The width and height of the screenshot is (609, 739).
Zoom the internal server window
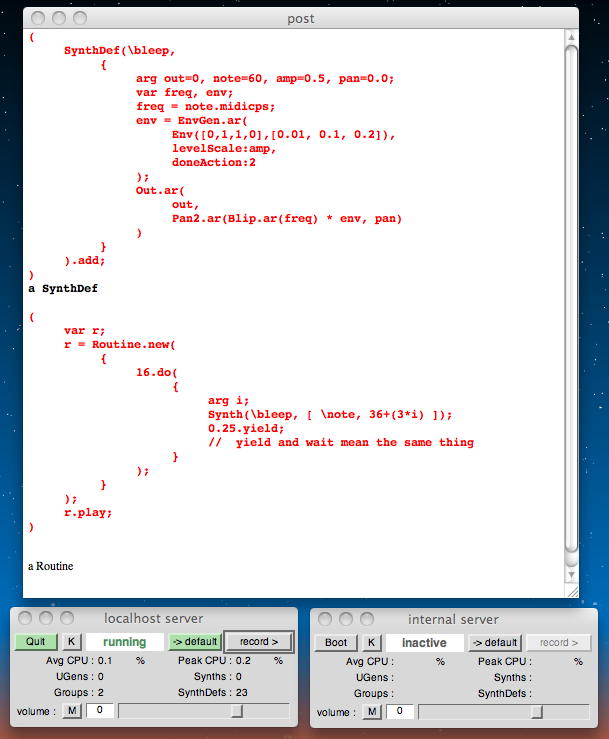coord(367,618)
